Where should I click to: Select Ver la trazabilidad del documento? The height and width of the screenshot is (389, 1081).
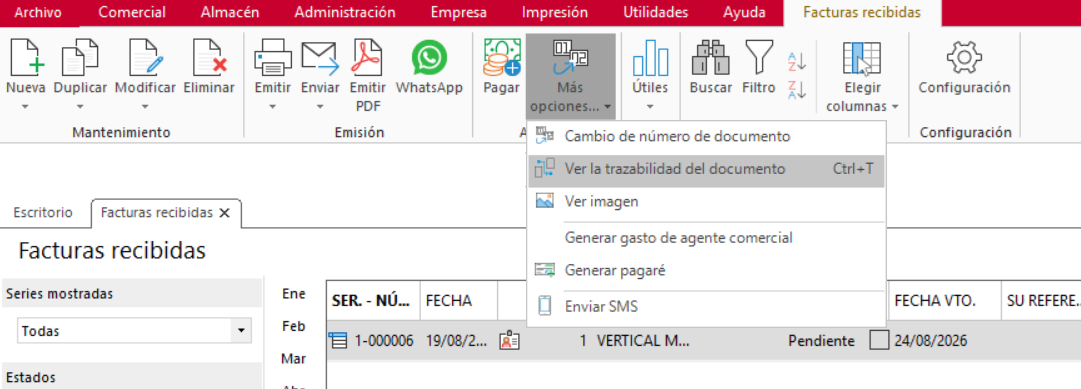tap(706, 169)
